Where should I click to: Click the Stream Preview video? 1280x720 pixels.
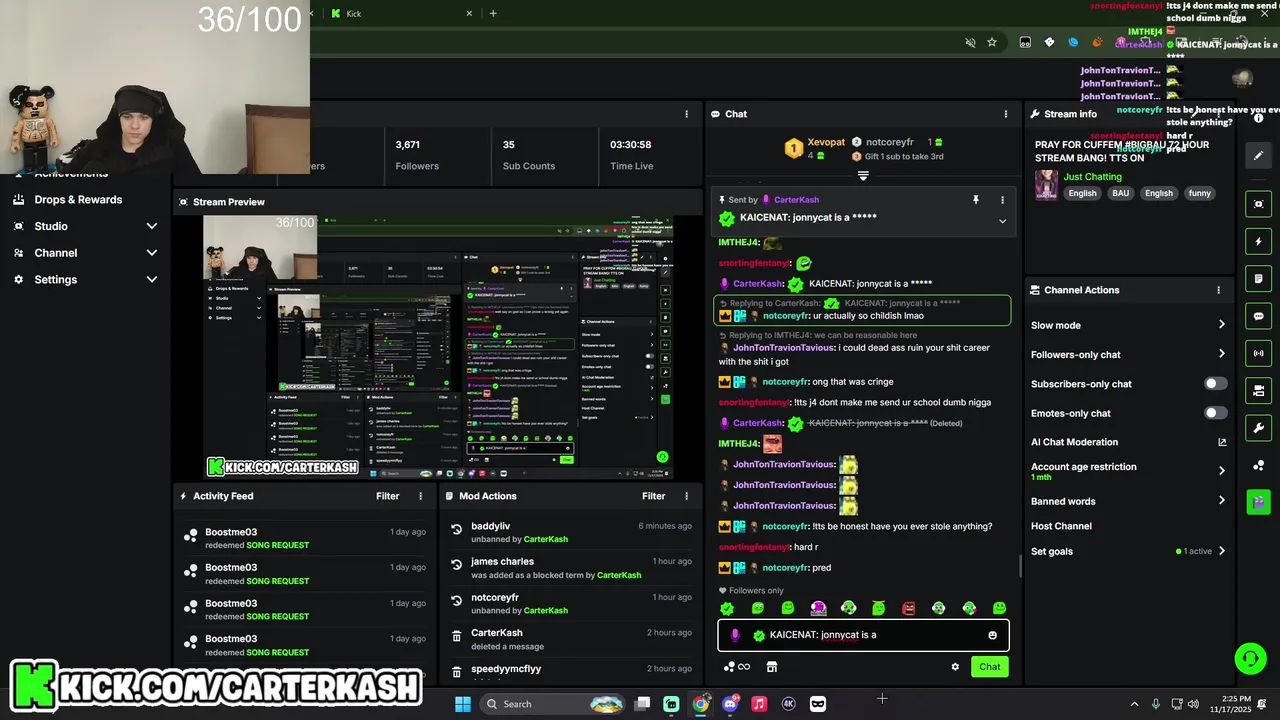439,347
